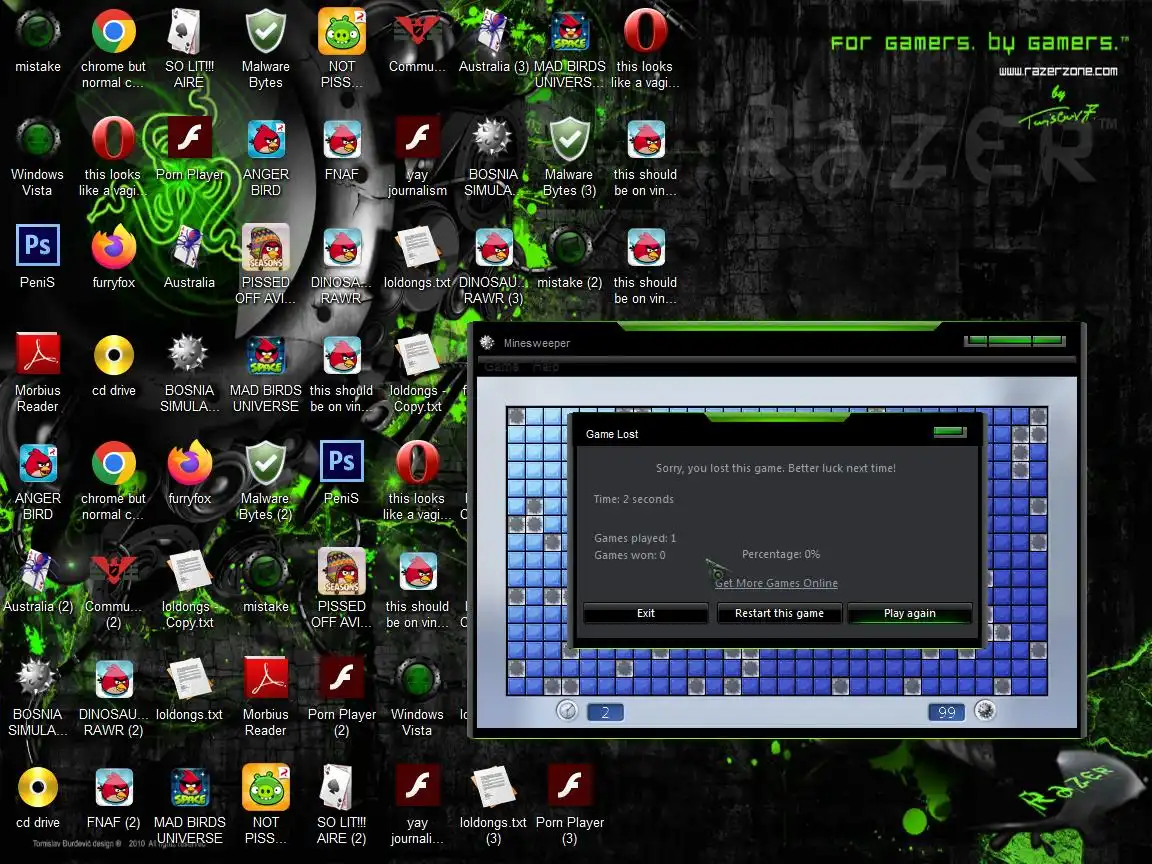Click the "Percentage: 0%" text
Image resolution: width=1152 pixels, height=864 pixels.
click(x=781, y=554)
